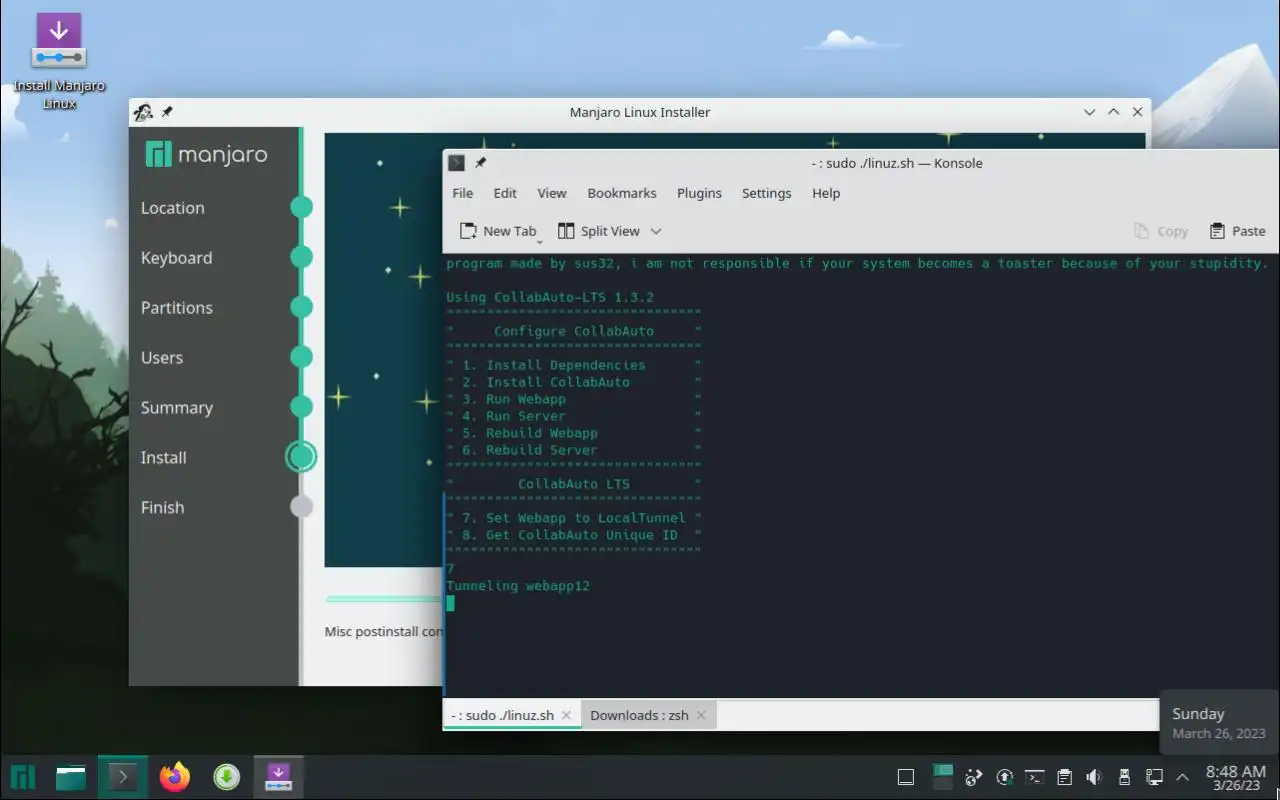Close the Downloads : zsh tab
The height and width of the screenshot is (800, 1280).
click(701, 715)
